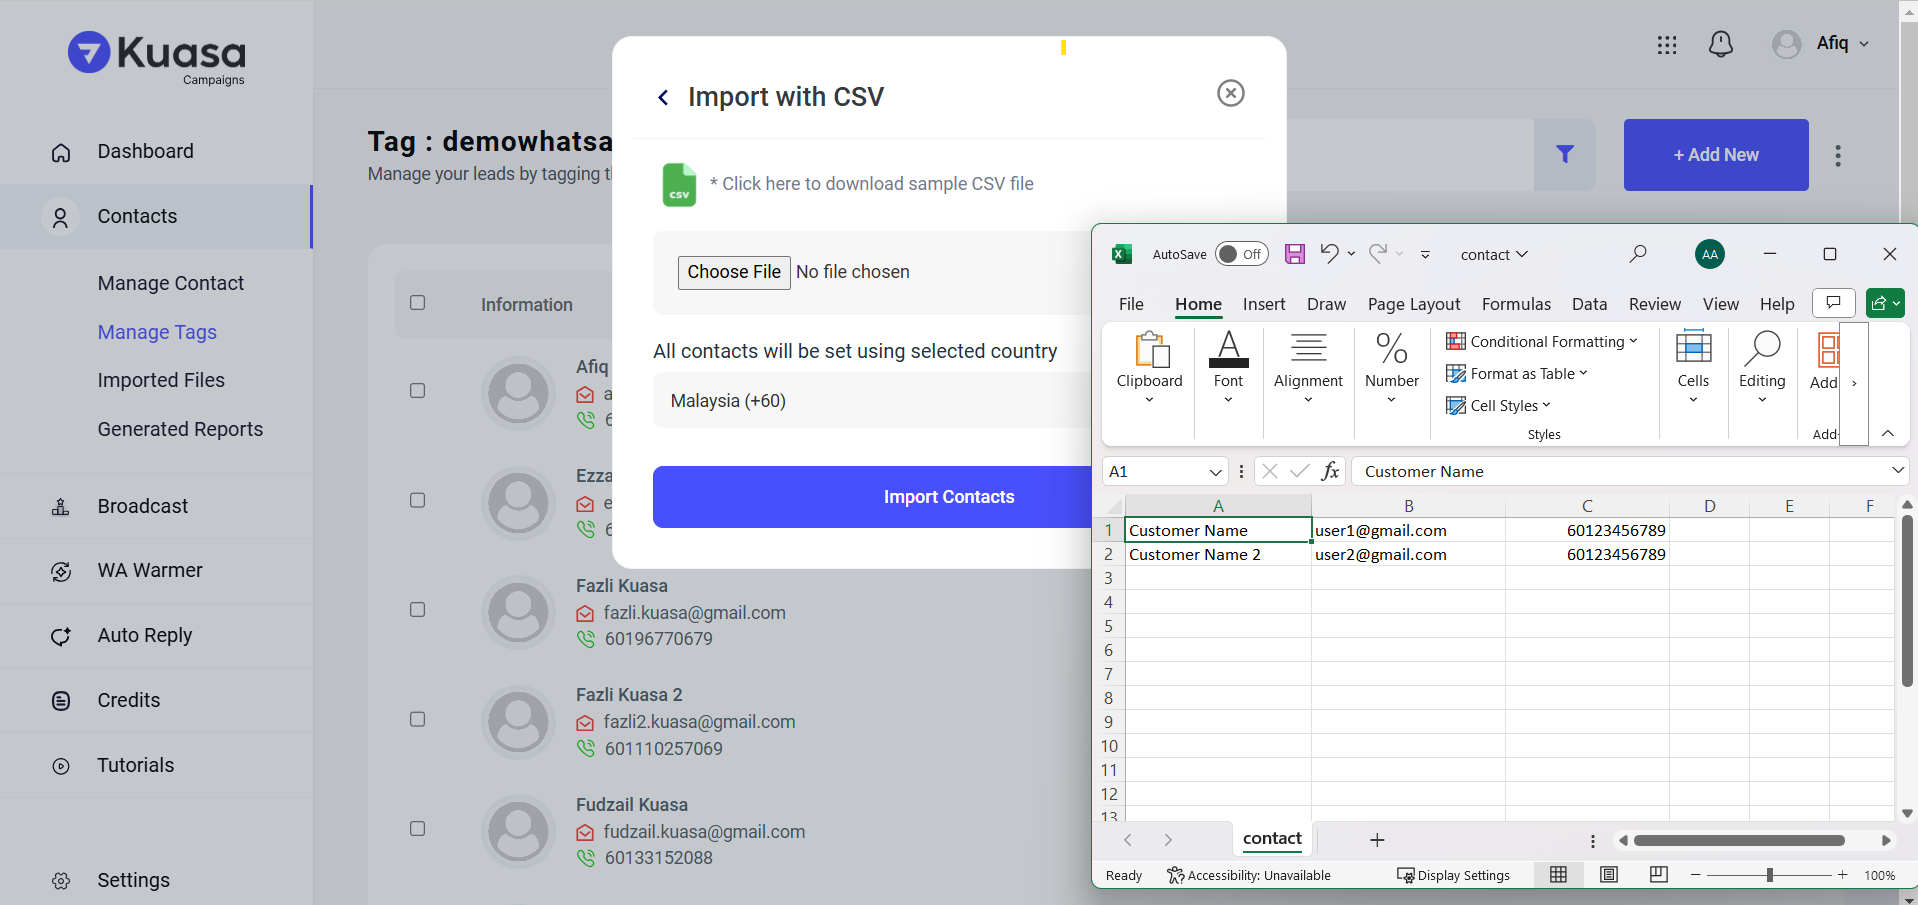The width and height of the screenshot is (1918, 905).
Task: Click the filter funnel icon
Action: [1564, 155]
